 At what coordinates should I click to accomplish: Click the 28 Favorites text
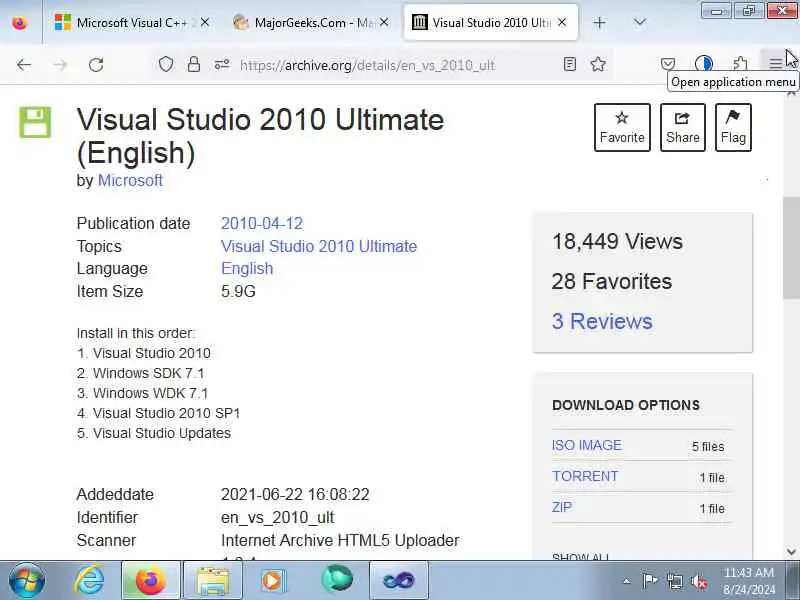point(612,281)
